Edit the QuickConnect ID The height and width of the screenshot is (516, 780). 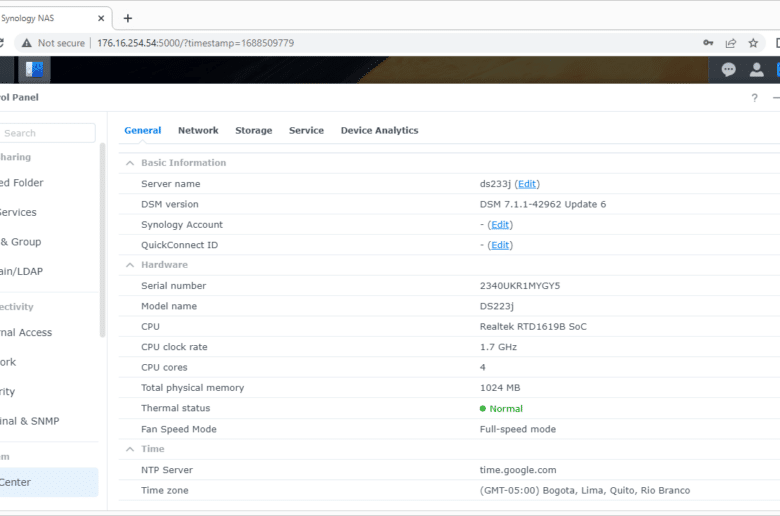pyautogui.click(x=500, y=245)
